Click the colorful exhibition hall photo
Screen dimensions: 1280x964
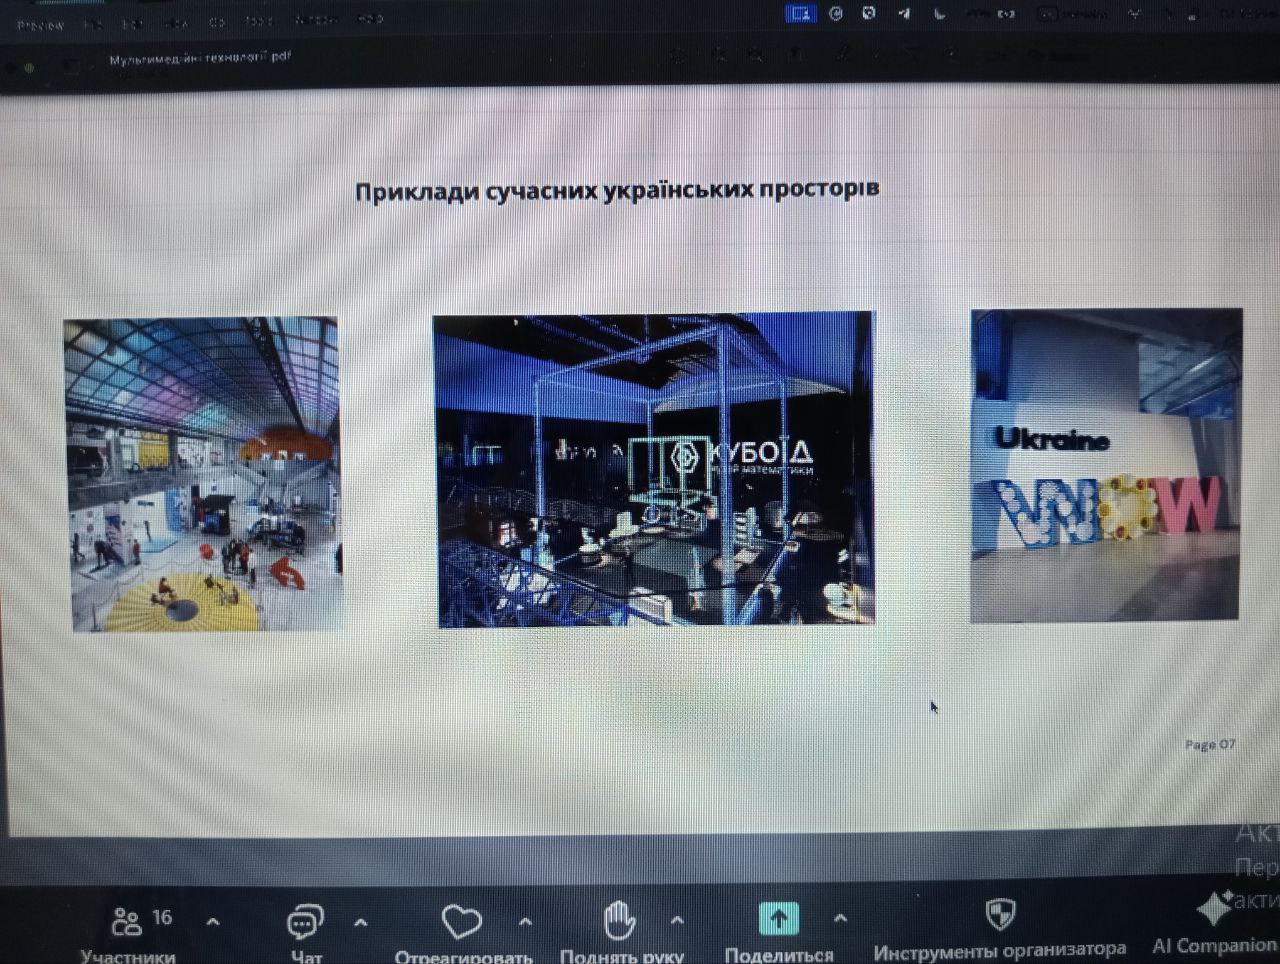click(x=204, y=474)
